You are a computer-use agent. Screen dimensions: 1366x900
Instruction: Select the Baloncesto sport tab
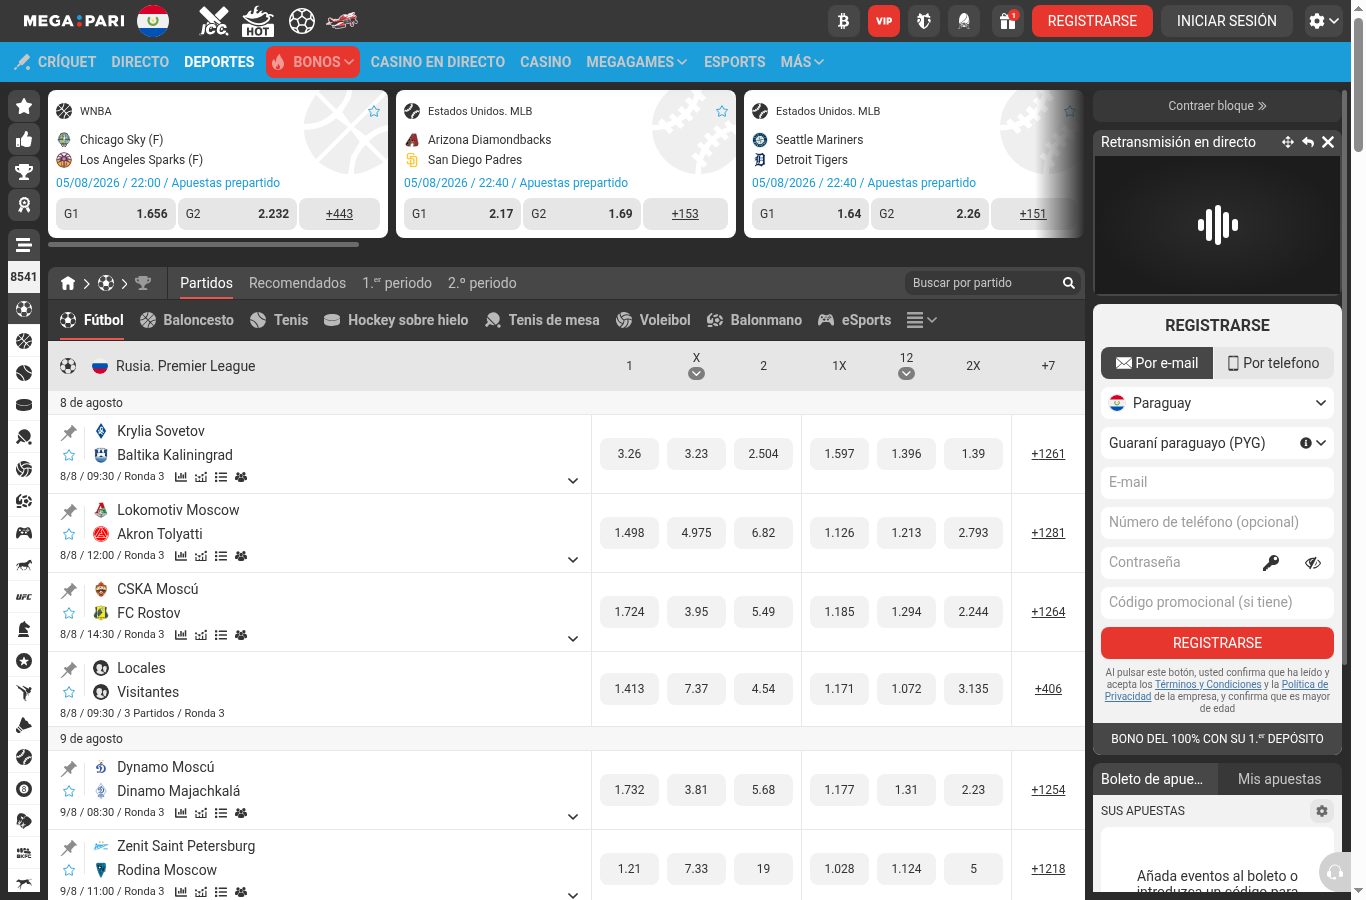(x=187, y=320)
